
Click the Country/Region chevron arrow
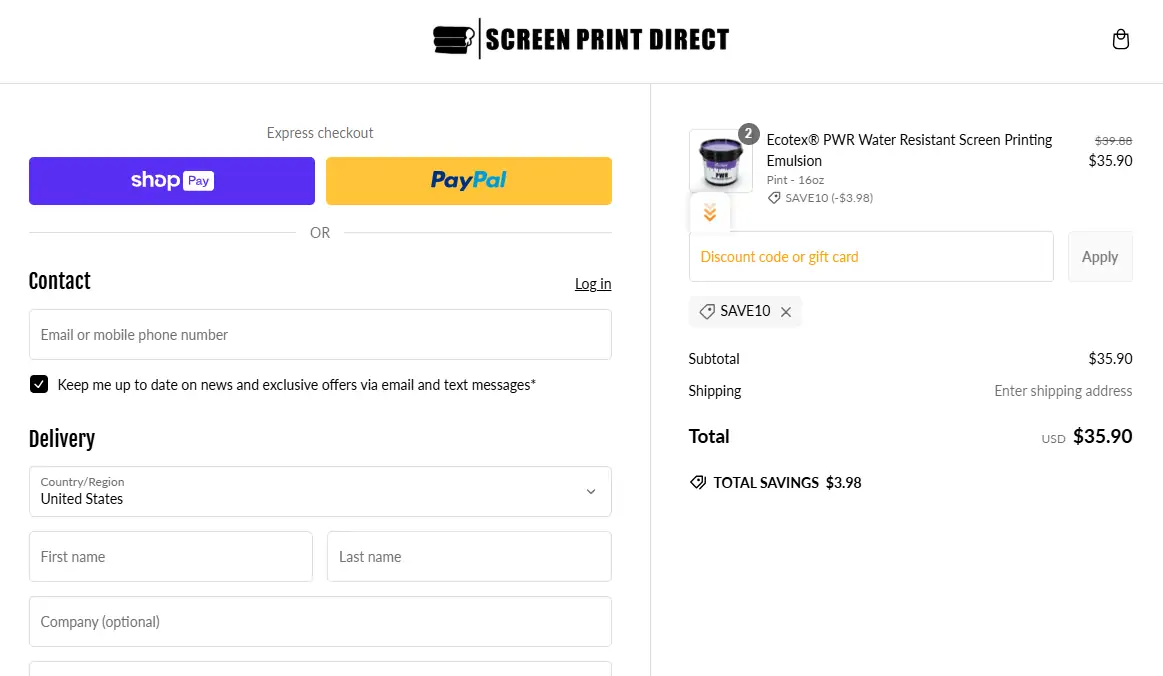[591, 492]
